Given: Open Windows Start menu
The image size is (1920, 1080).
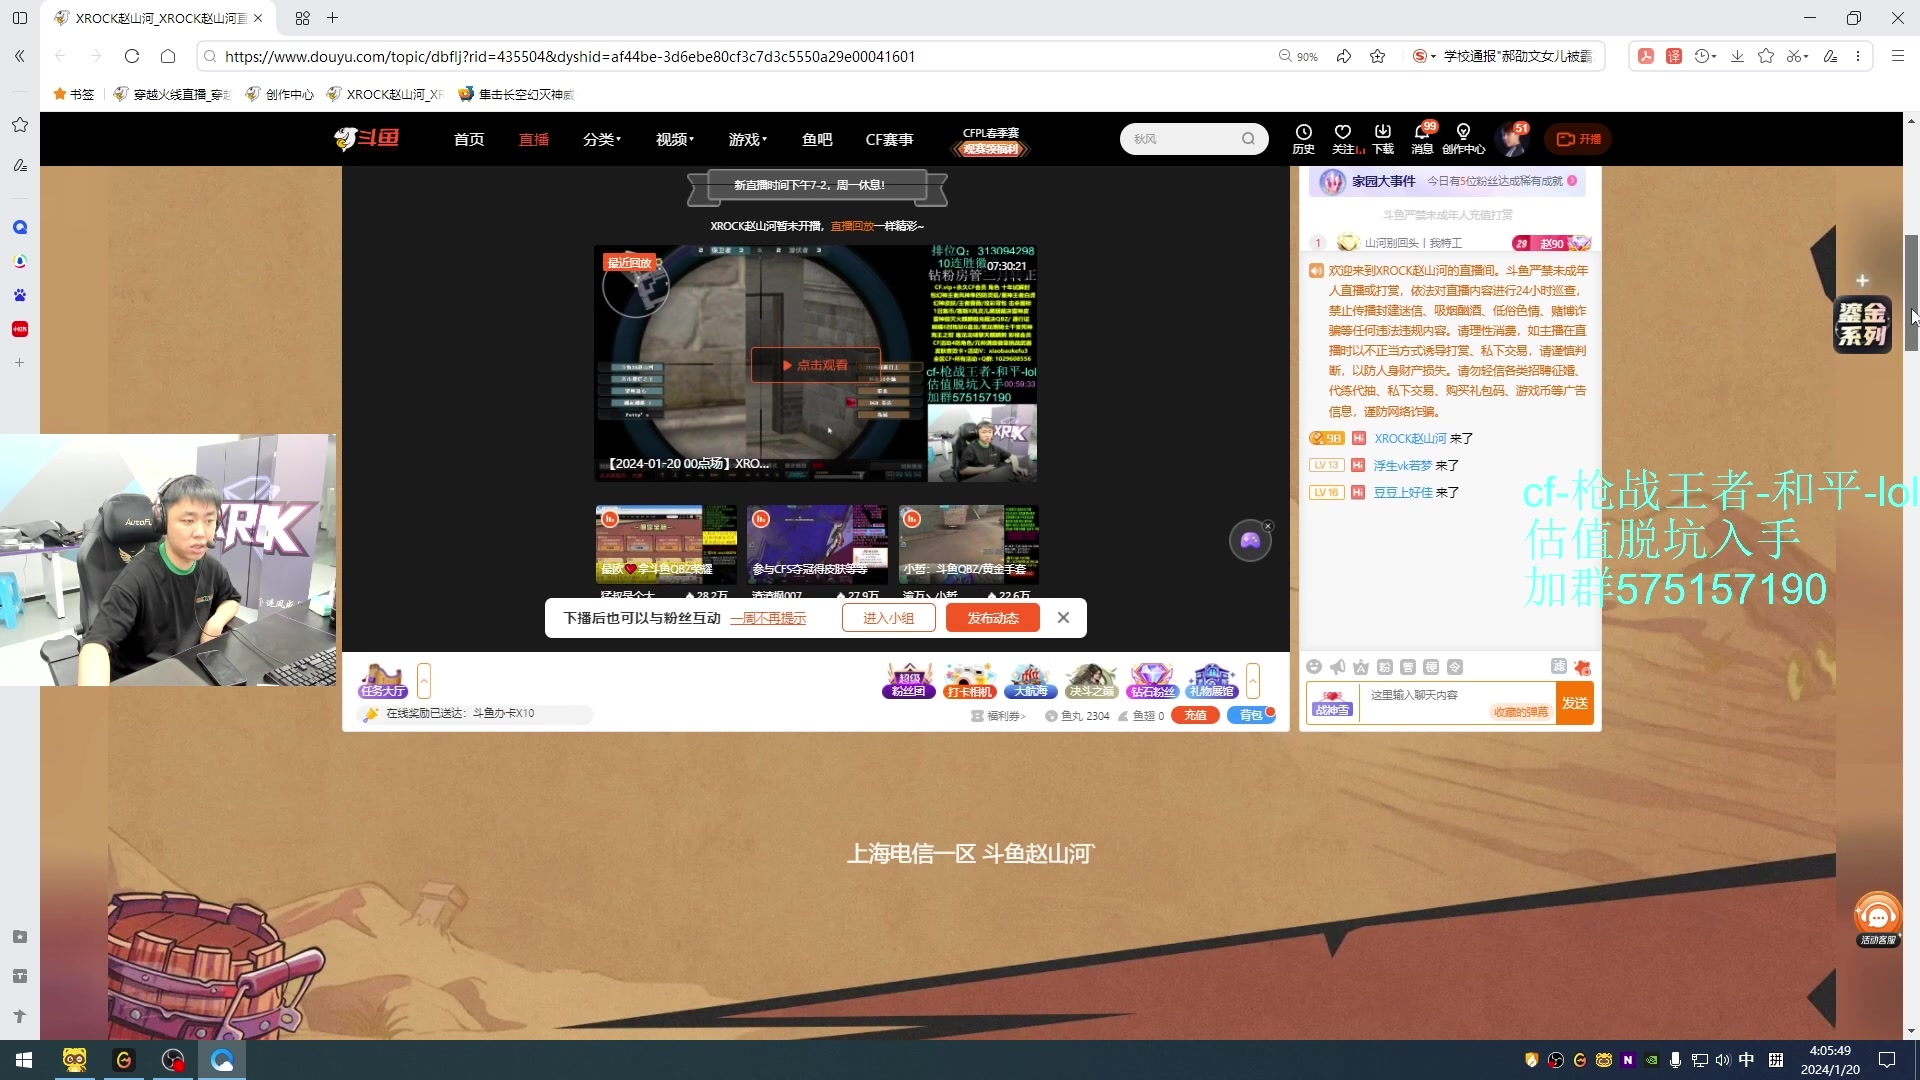Looking at the screenshot, I should [x=24, y=1060].
